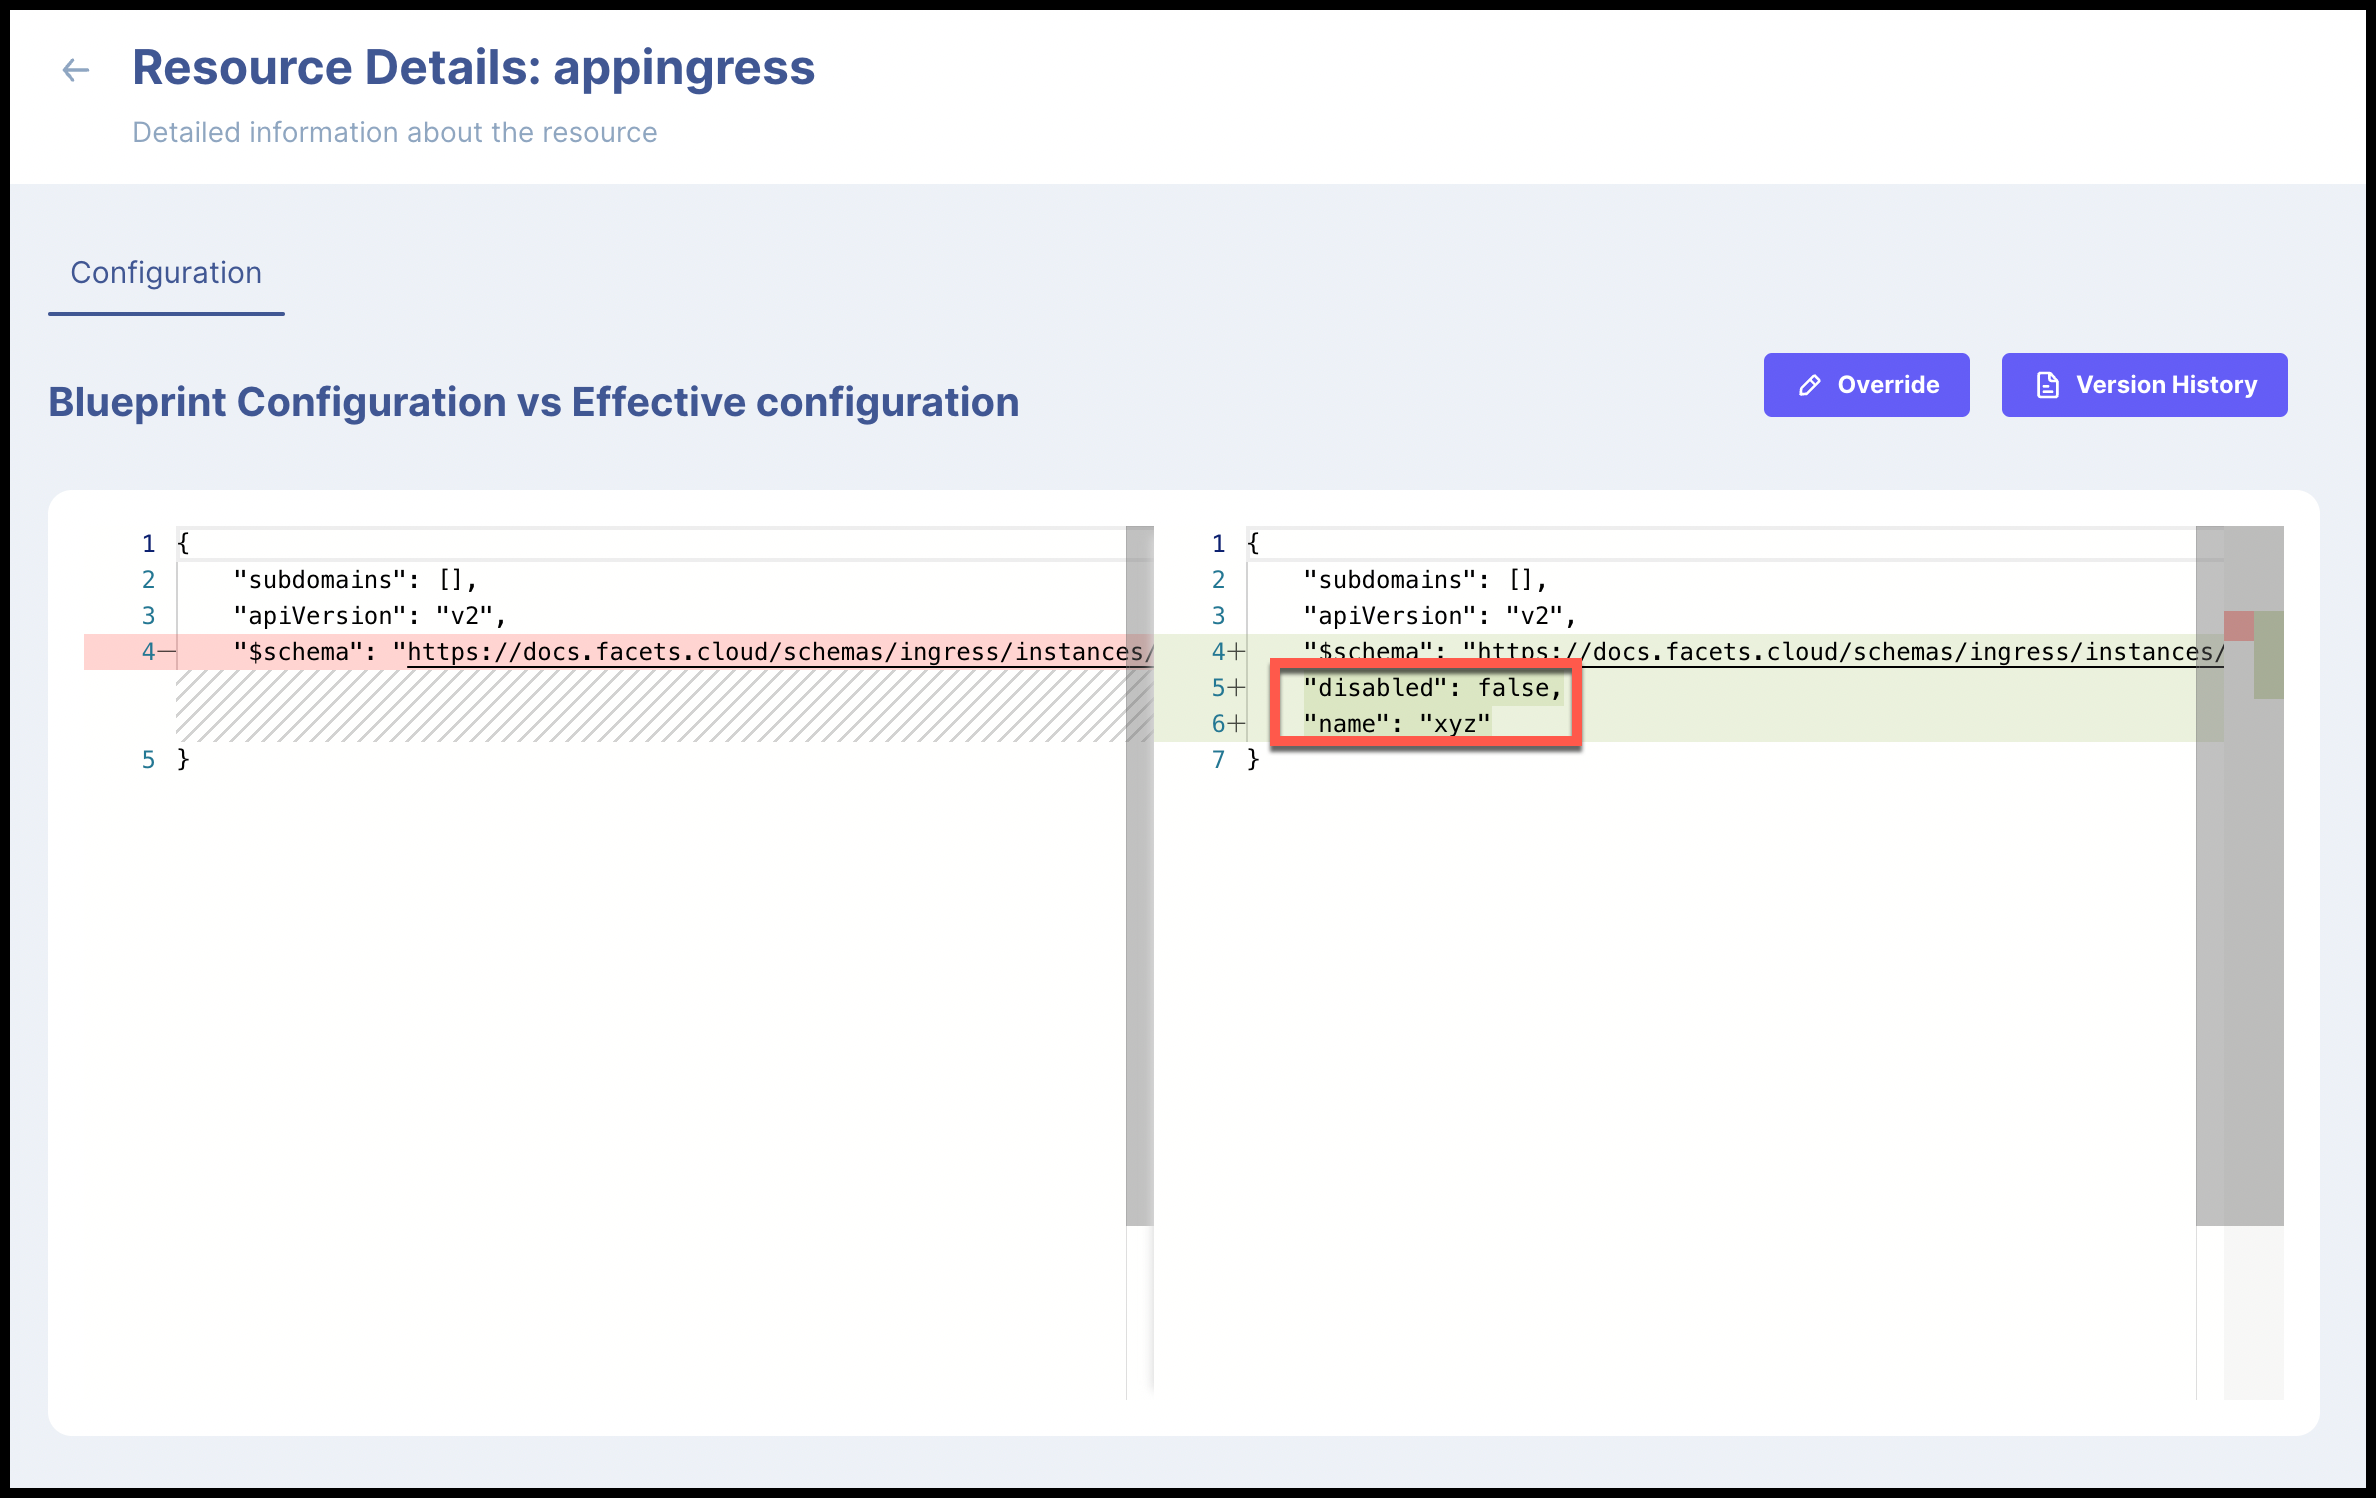This screenshot has width=2376, height=1498.
Task: Click the plus marker on line 6
Action: tap(1237, 724)
